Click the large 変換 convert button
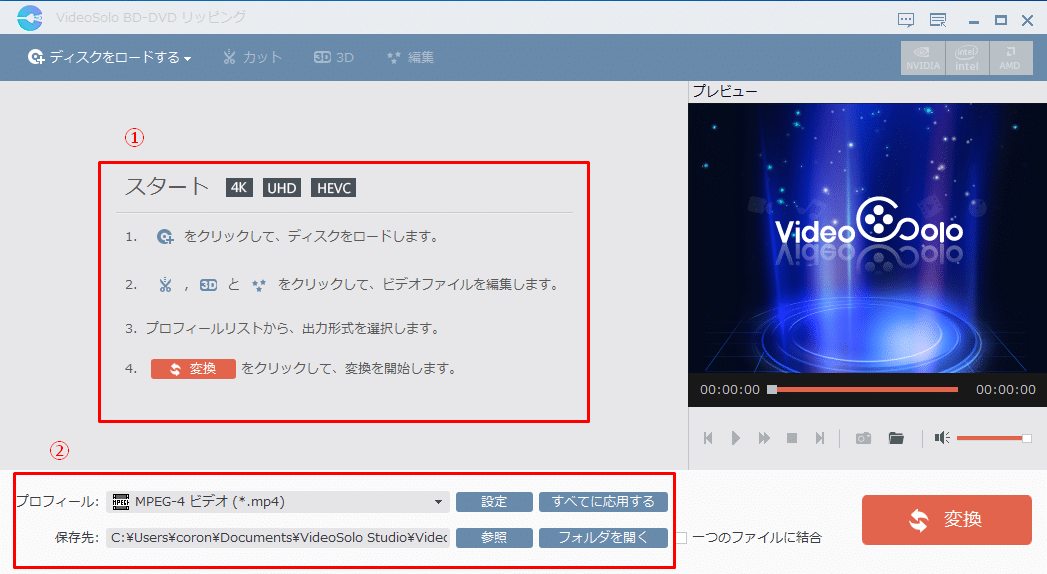 (946, 520)
